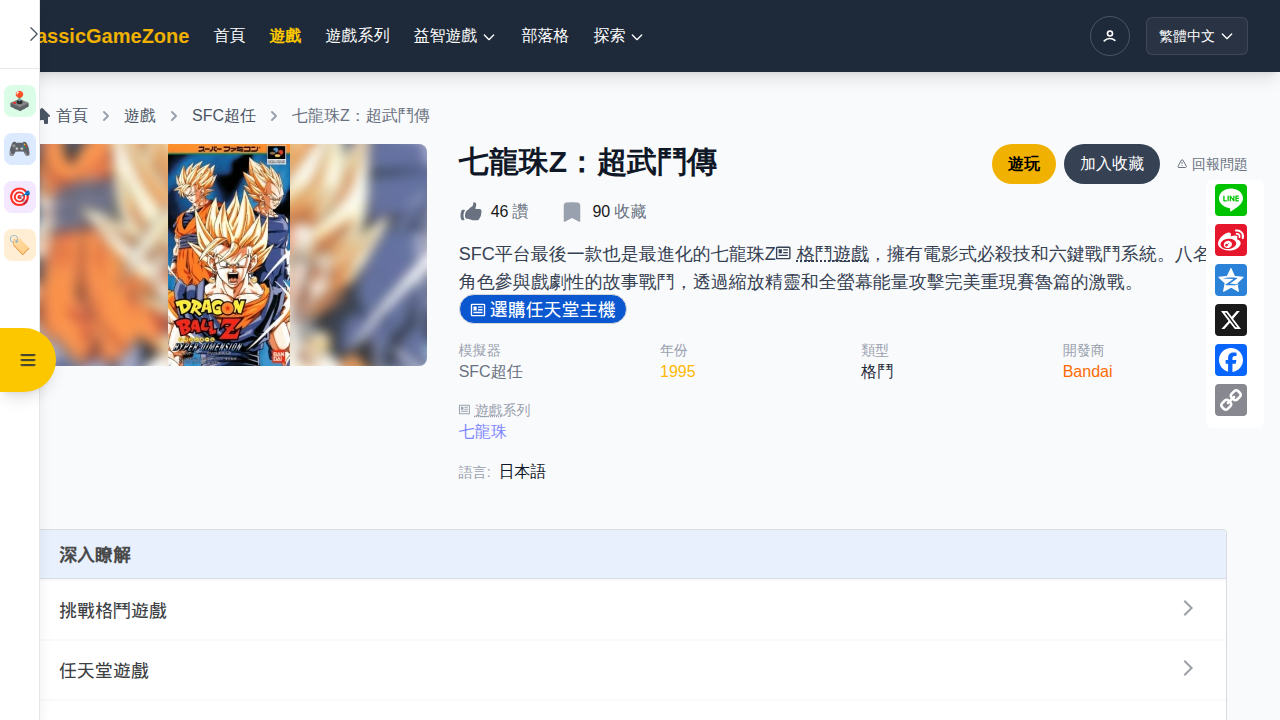Image resolution: width=1280 pixels, height=720 pixels.
Task: Share on X icon
Action: point(1231,320)
